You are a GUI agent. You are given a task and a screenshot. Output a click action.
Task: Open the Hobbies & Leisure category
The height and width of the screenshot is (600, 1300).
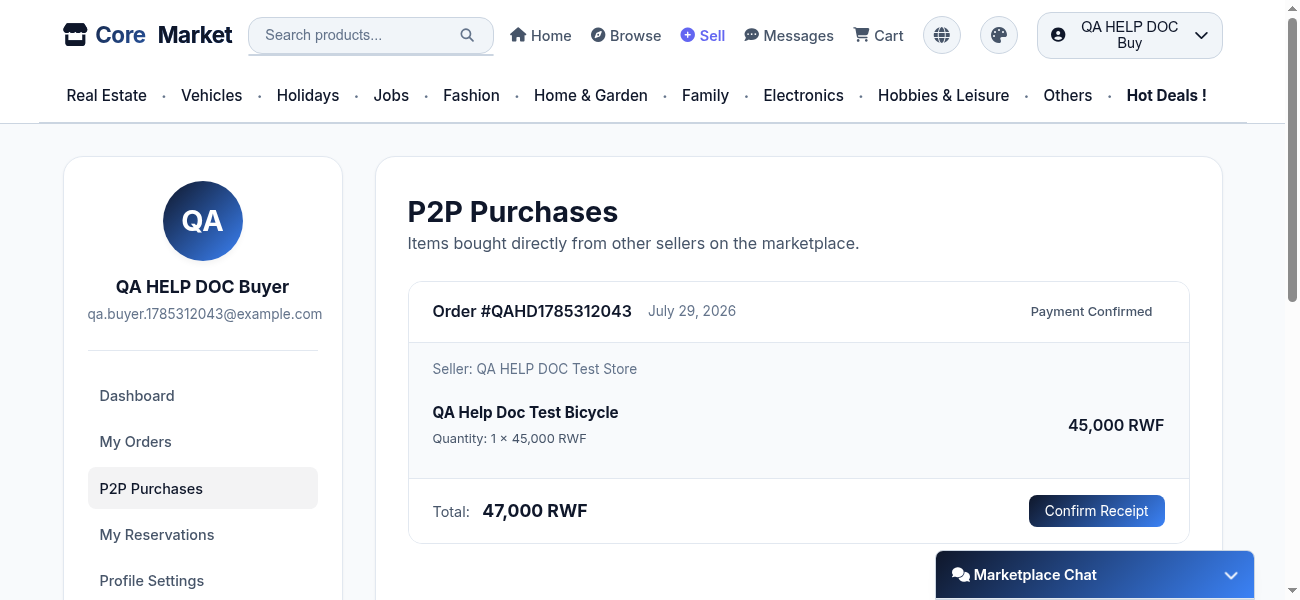pyautogui.click(x=944, y=95)
